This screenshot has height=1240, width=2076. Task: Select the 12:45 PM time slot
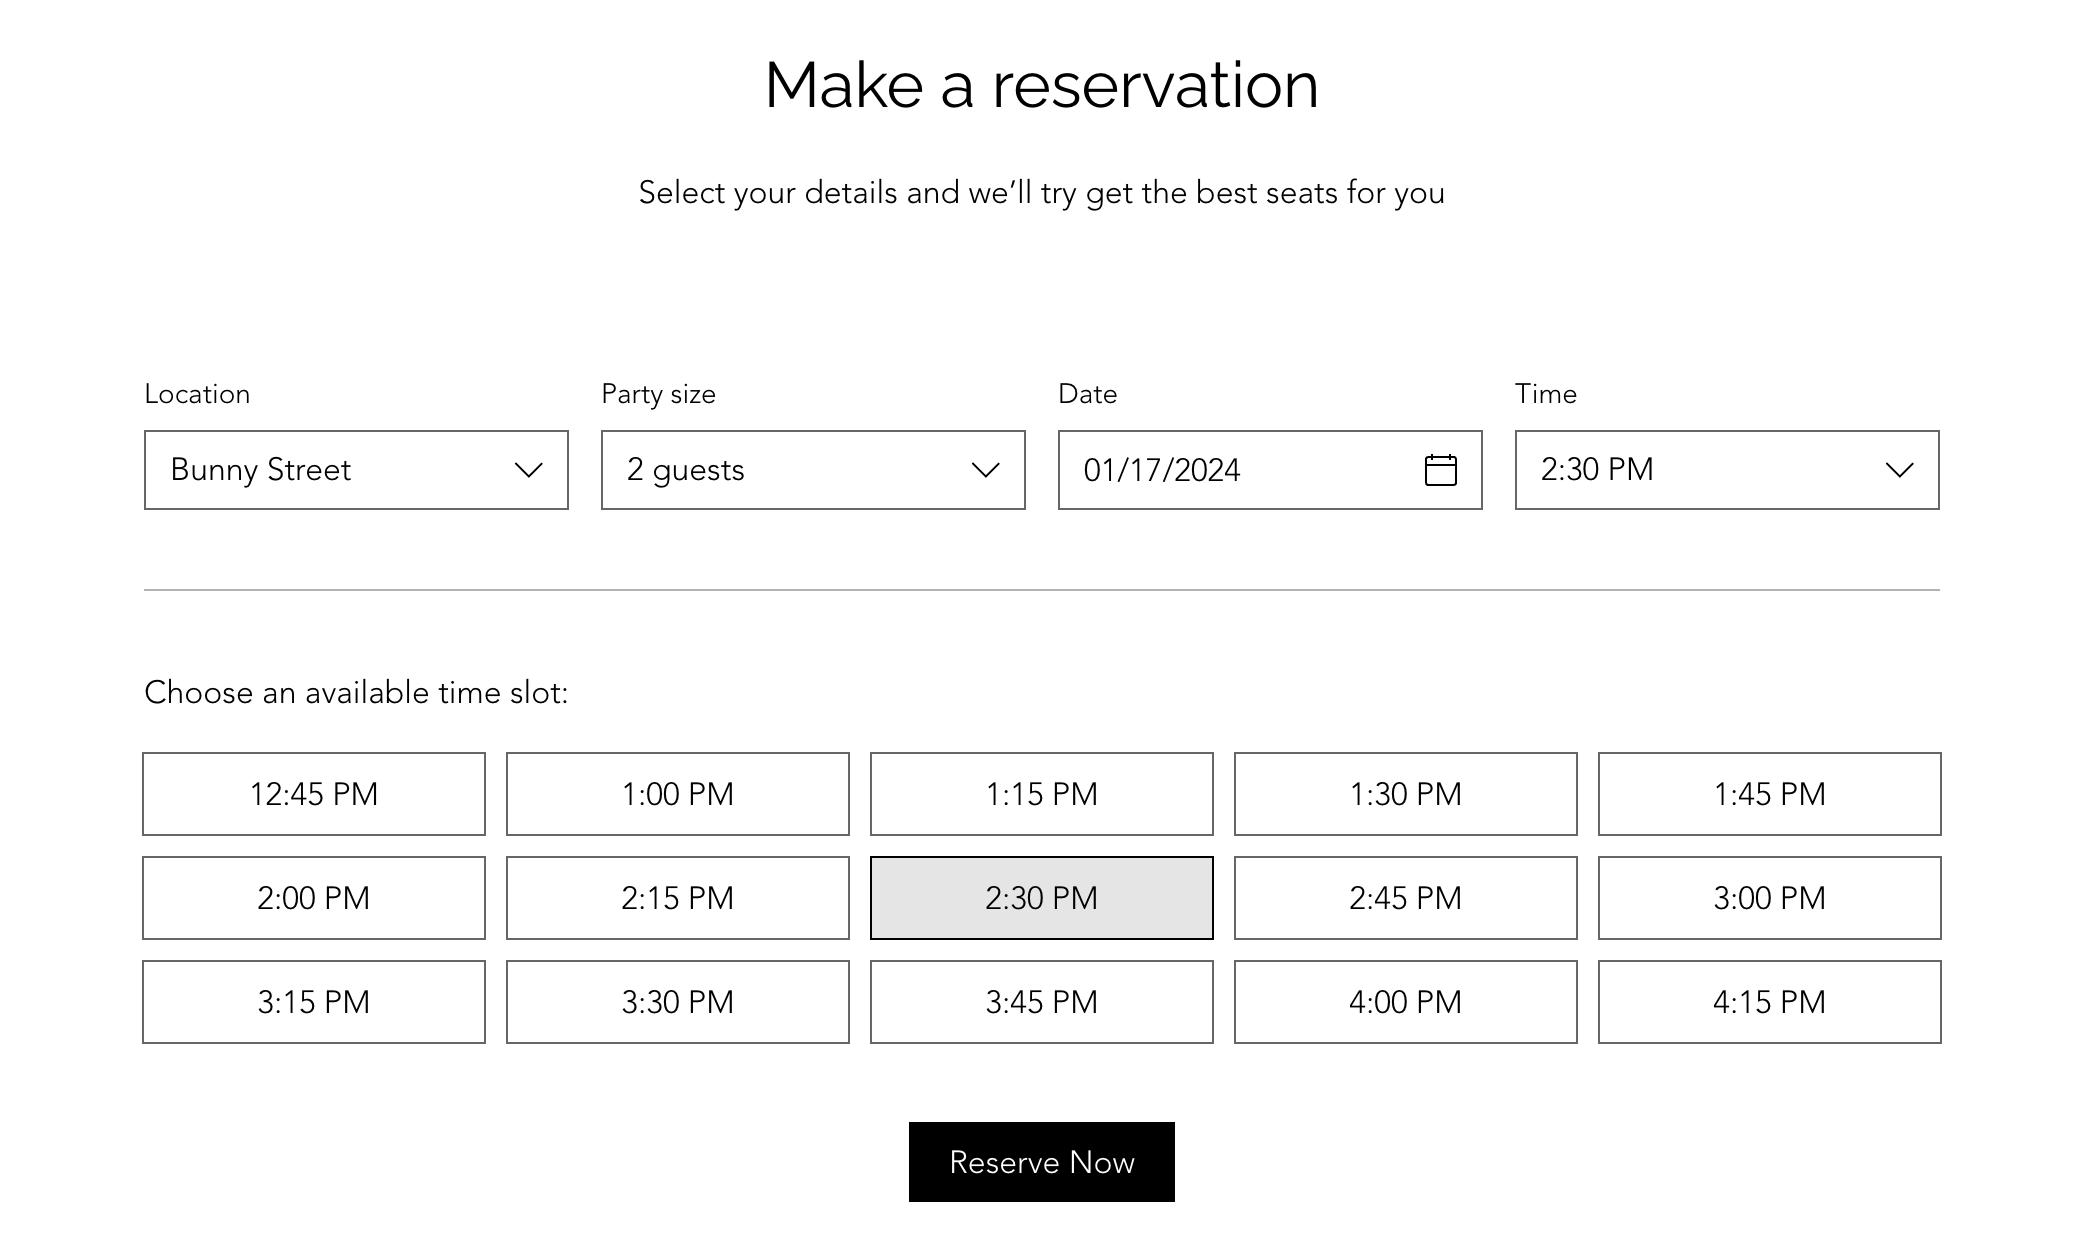point(313,793)
